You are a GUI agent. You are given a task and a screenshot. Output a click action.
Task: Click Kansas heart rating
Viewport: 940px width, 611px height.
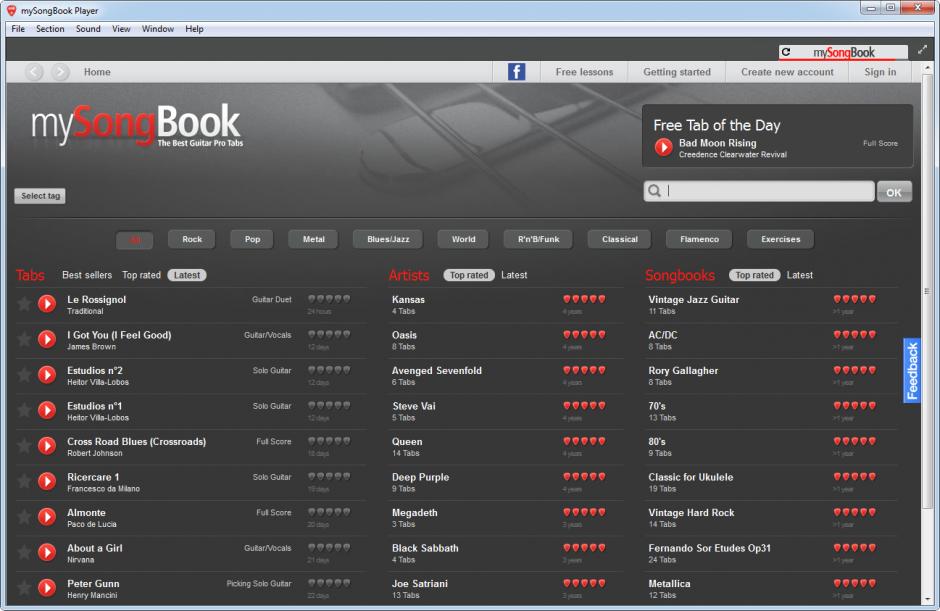(584, 299)
